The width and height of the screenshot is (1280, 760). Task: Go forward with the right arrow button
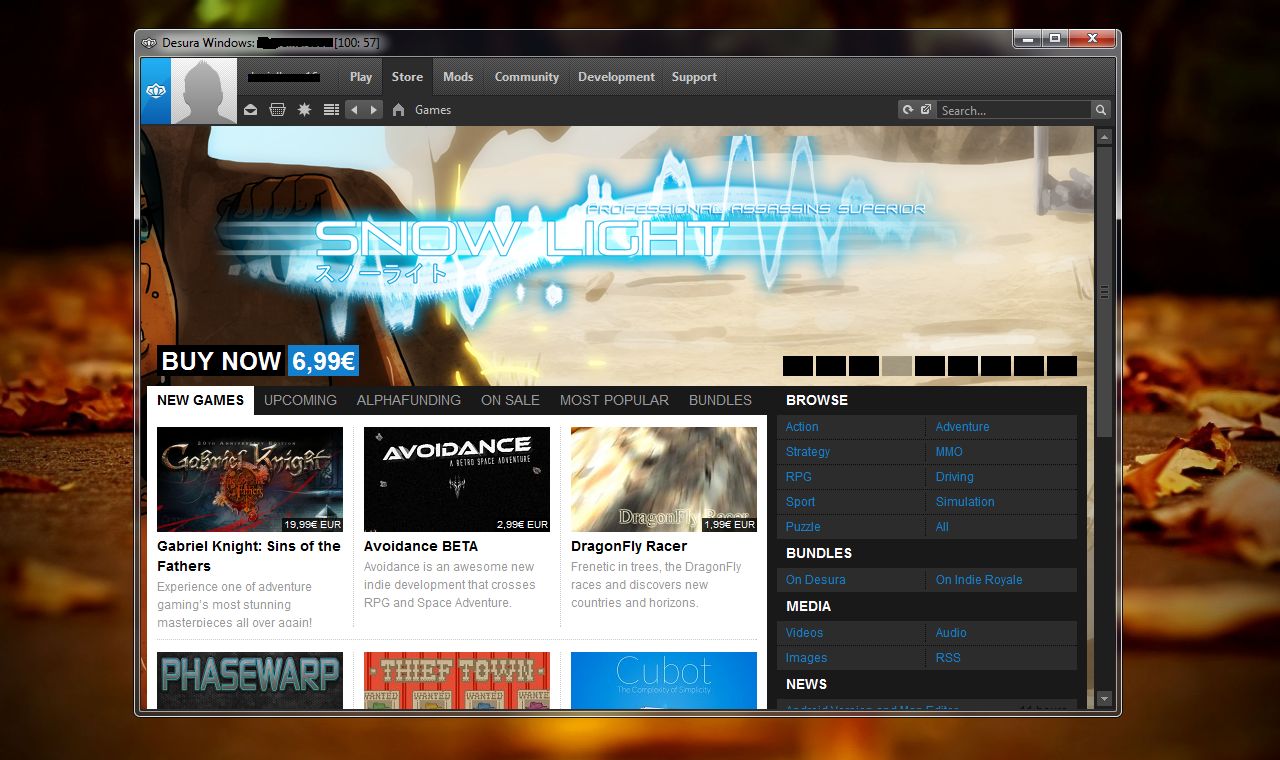point(374,110)
